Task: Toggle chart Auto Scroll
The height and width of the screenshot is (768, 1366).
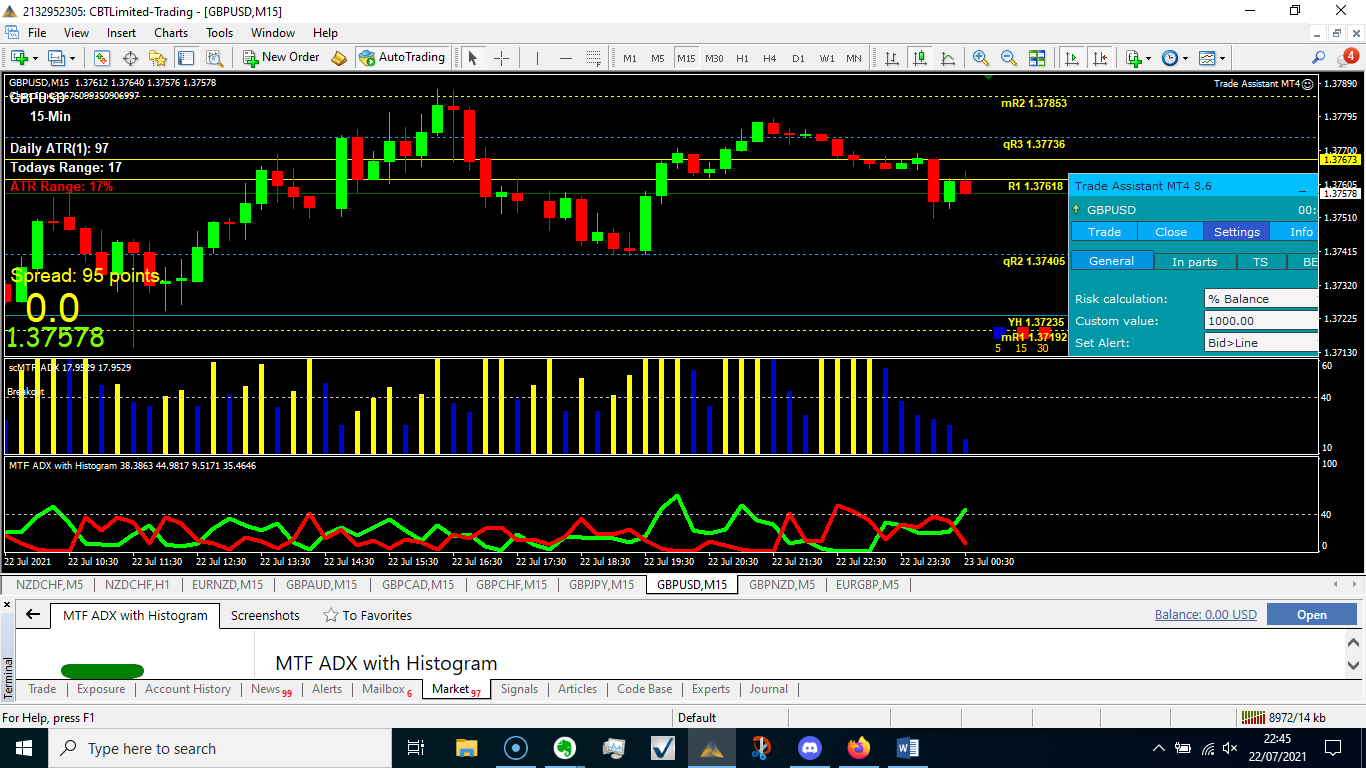Action: click(x=1073, y=58)
